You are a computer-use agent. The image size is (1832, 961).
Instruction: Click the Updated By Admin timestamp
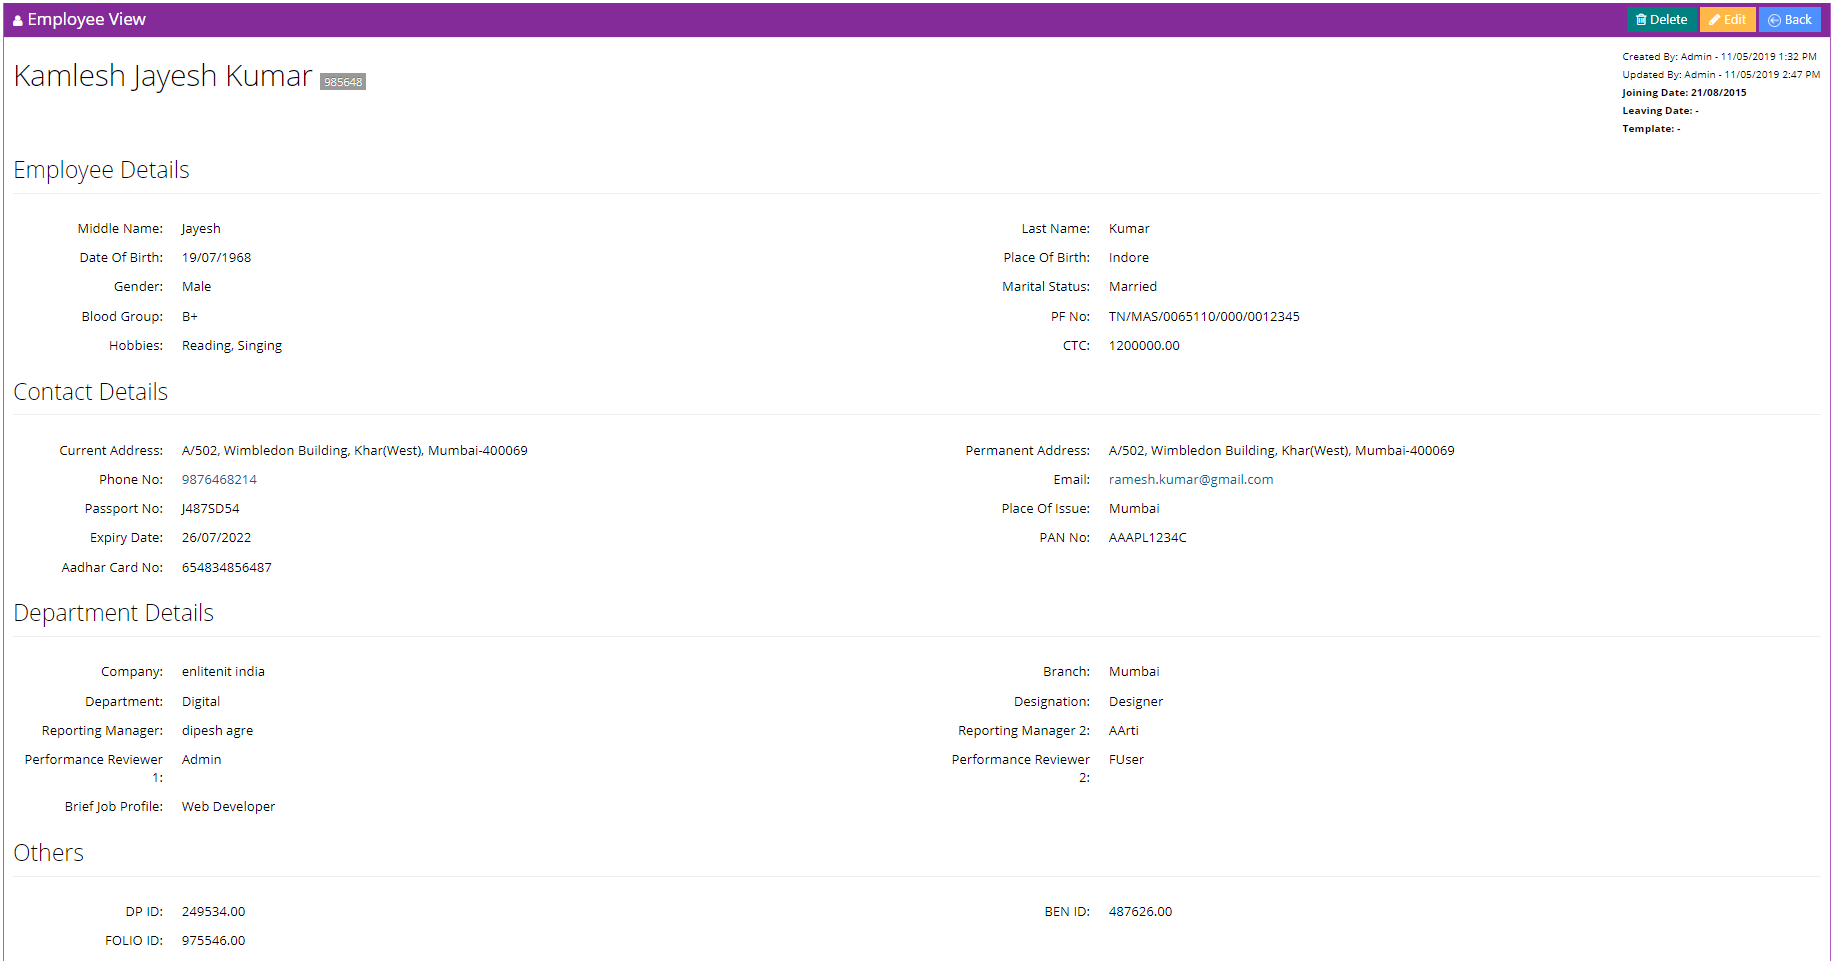coord(1720,75)
